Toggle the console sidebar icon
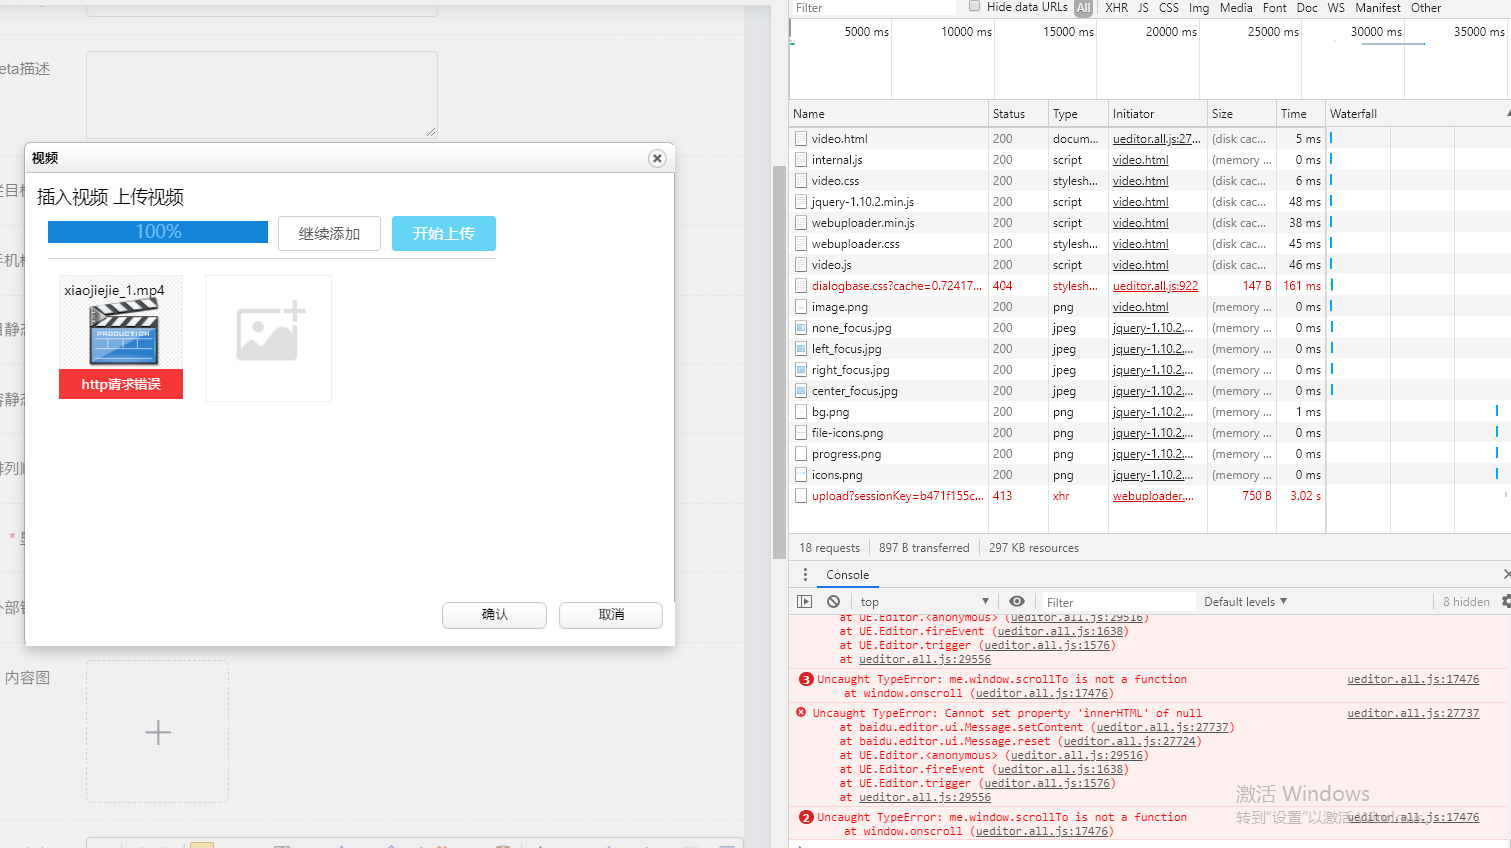This screenshot has width=1511, height=848. [x=804, y=601]
